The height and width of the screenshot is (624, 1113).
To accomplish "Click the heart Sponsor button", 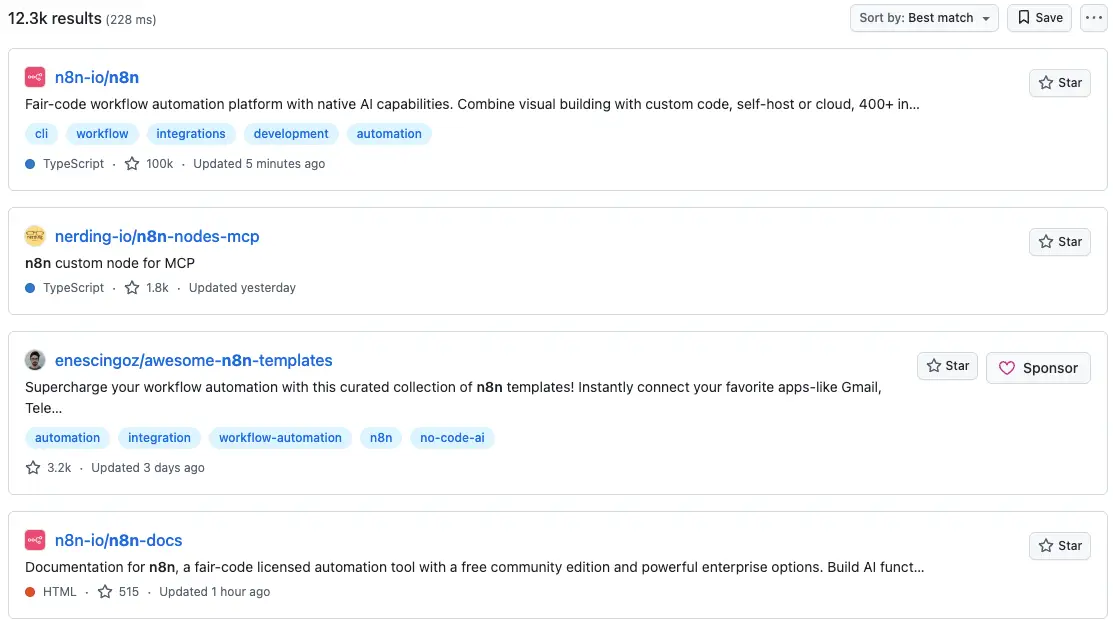I will tap(1038, 368).
